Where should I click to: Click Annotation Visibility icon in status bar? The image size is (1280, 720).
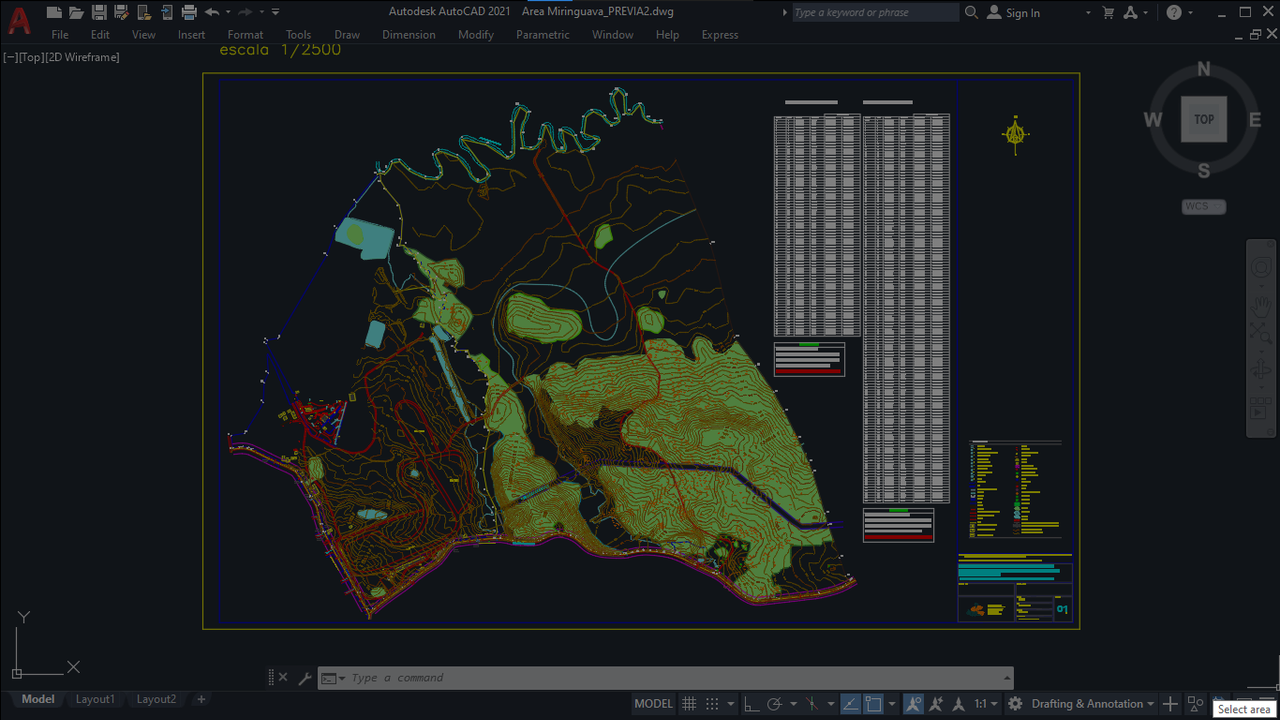(914, 704)
